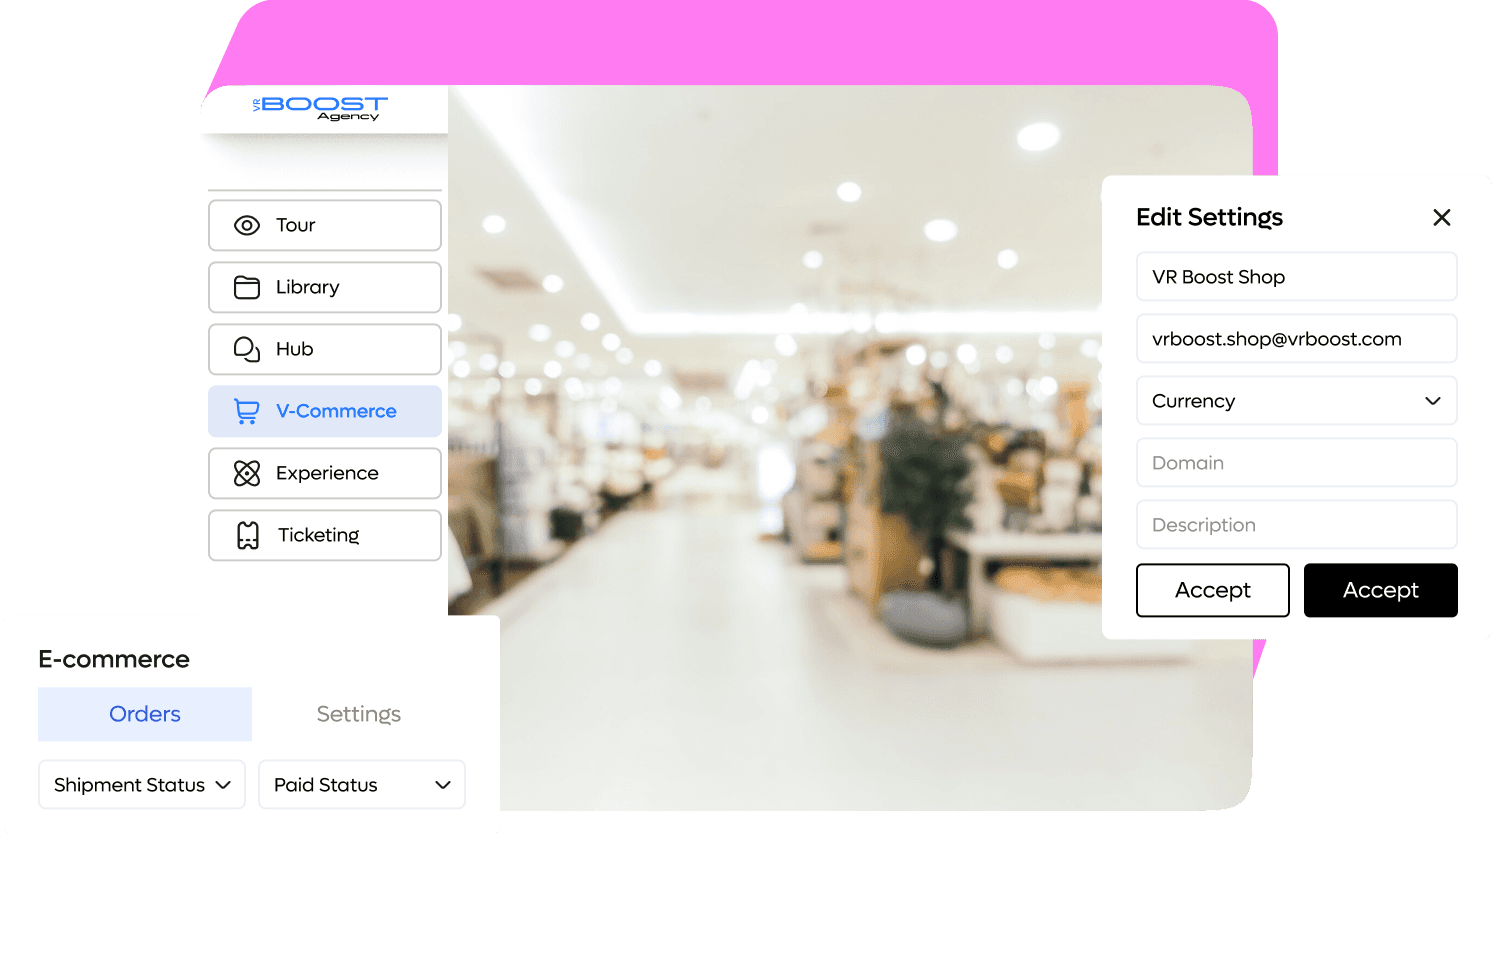The image size is (1492, 971).
Task: Expand the Paid Status dropdown
Action: click(x=362, y=785)
